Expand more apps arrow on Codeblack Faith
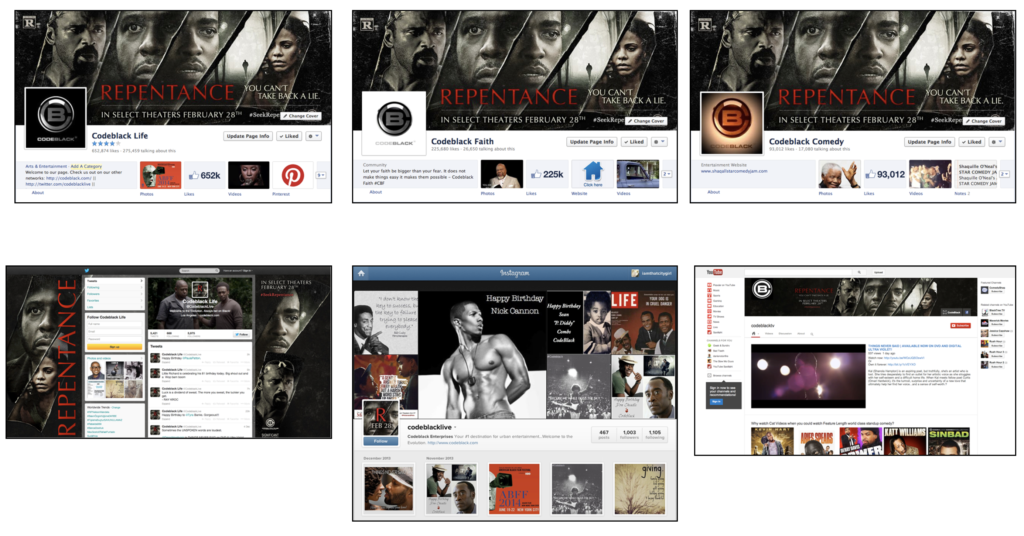This screenshot has height=536, width=1024. tap(667, 174)
